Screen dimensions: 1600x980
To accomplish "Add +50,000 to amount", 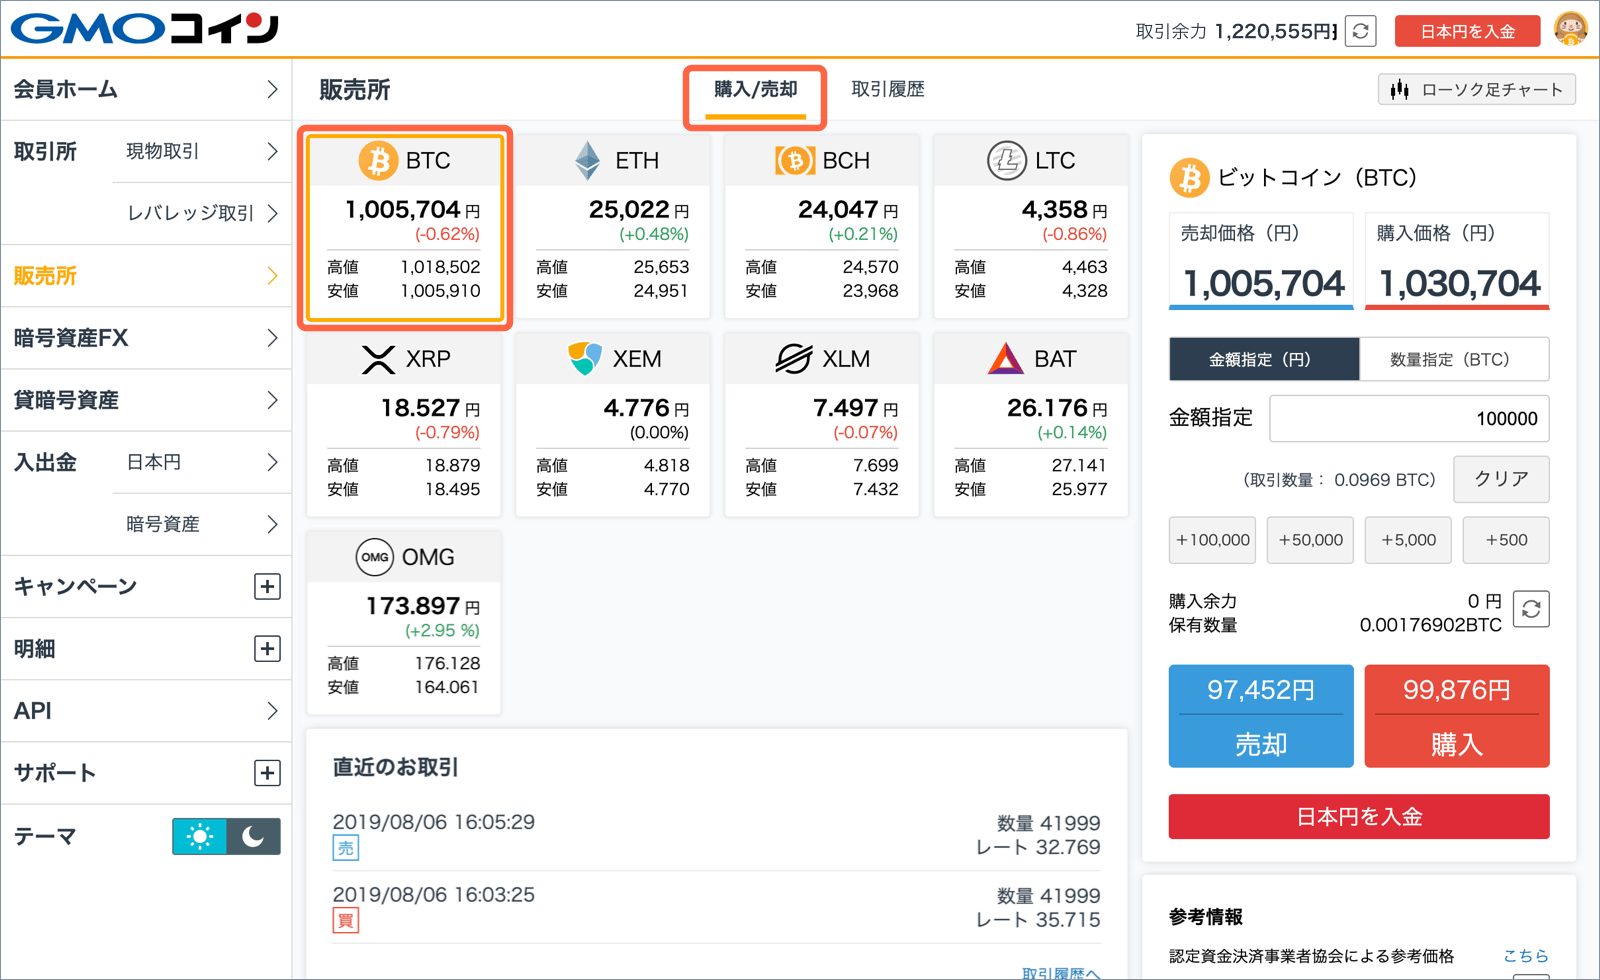I will pyautogui.click(x=1310, y=540).
